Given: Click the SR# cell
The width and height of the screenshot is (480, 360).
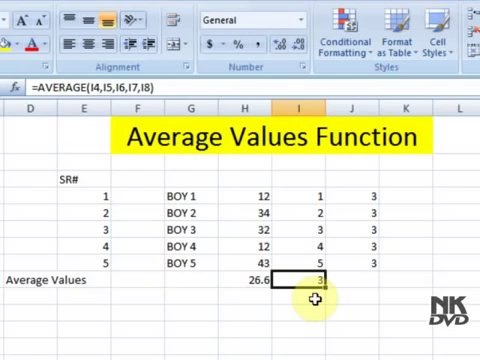Looking at the screenshot, I should click(84, 180).
